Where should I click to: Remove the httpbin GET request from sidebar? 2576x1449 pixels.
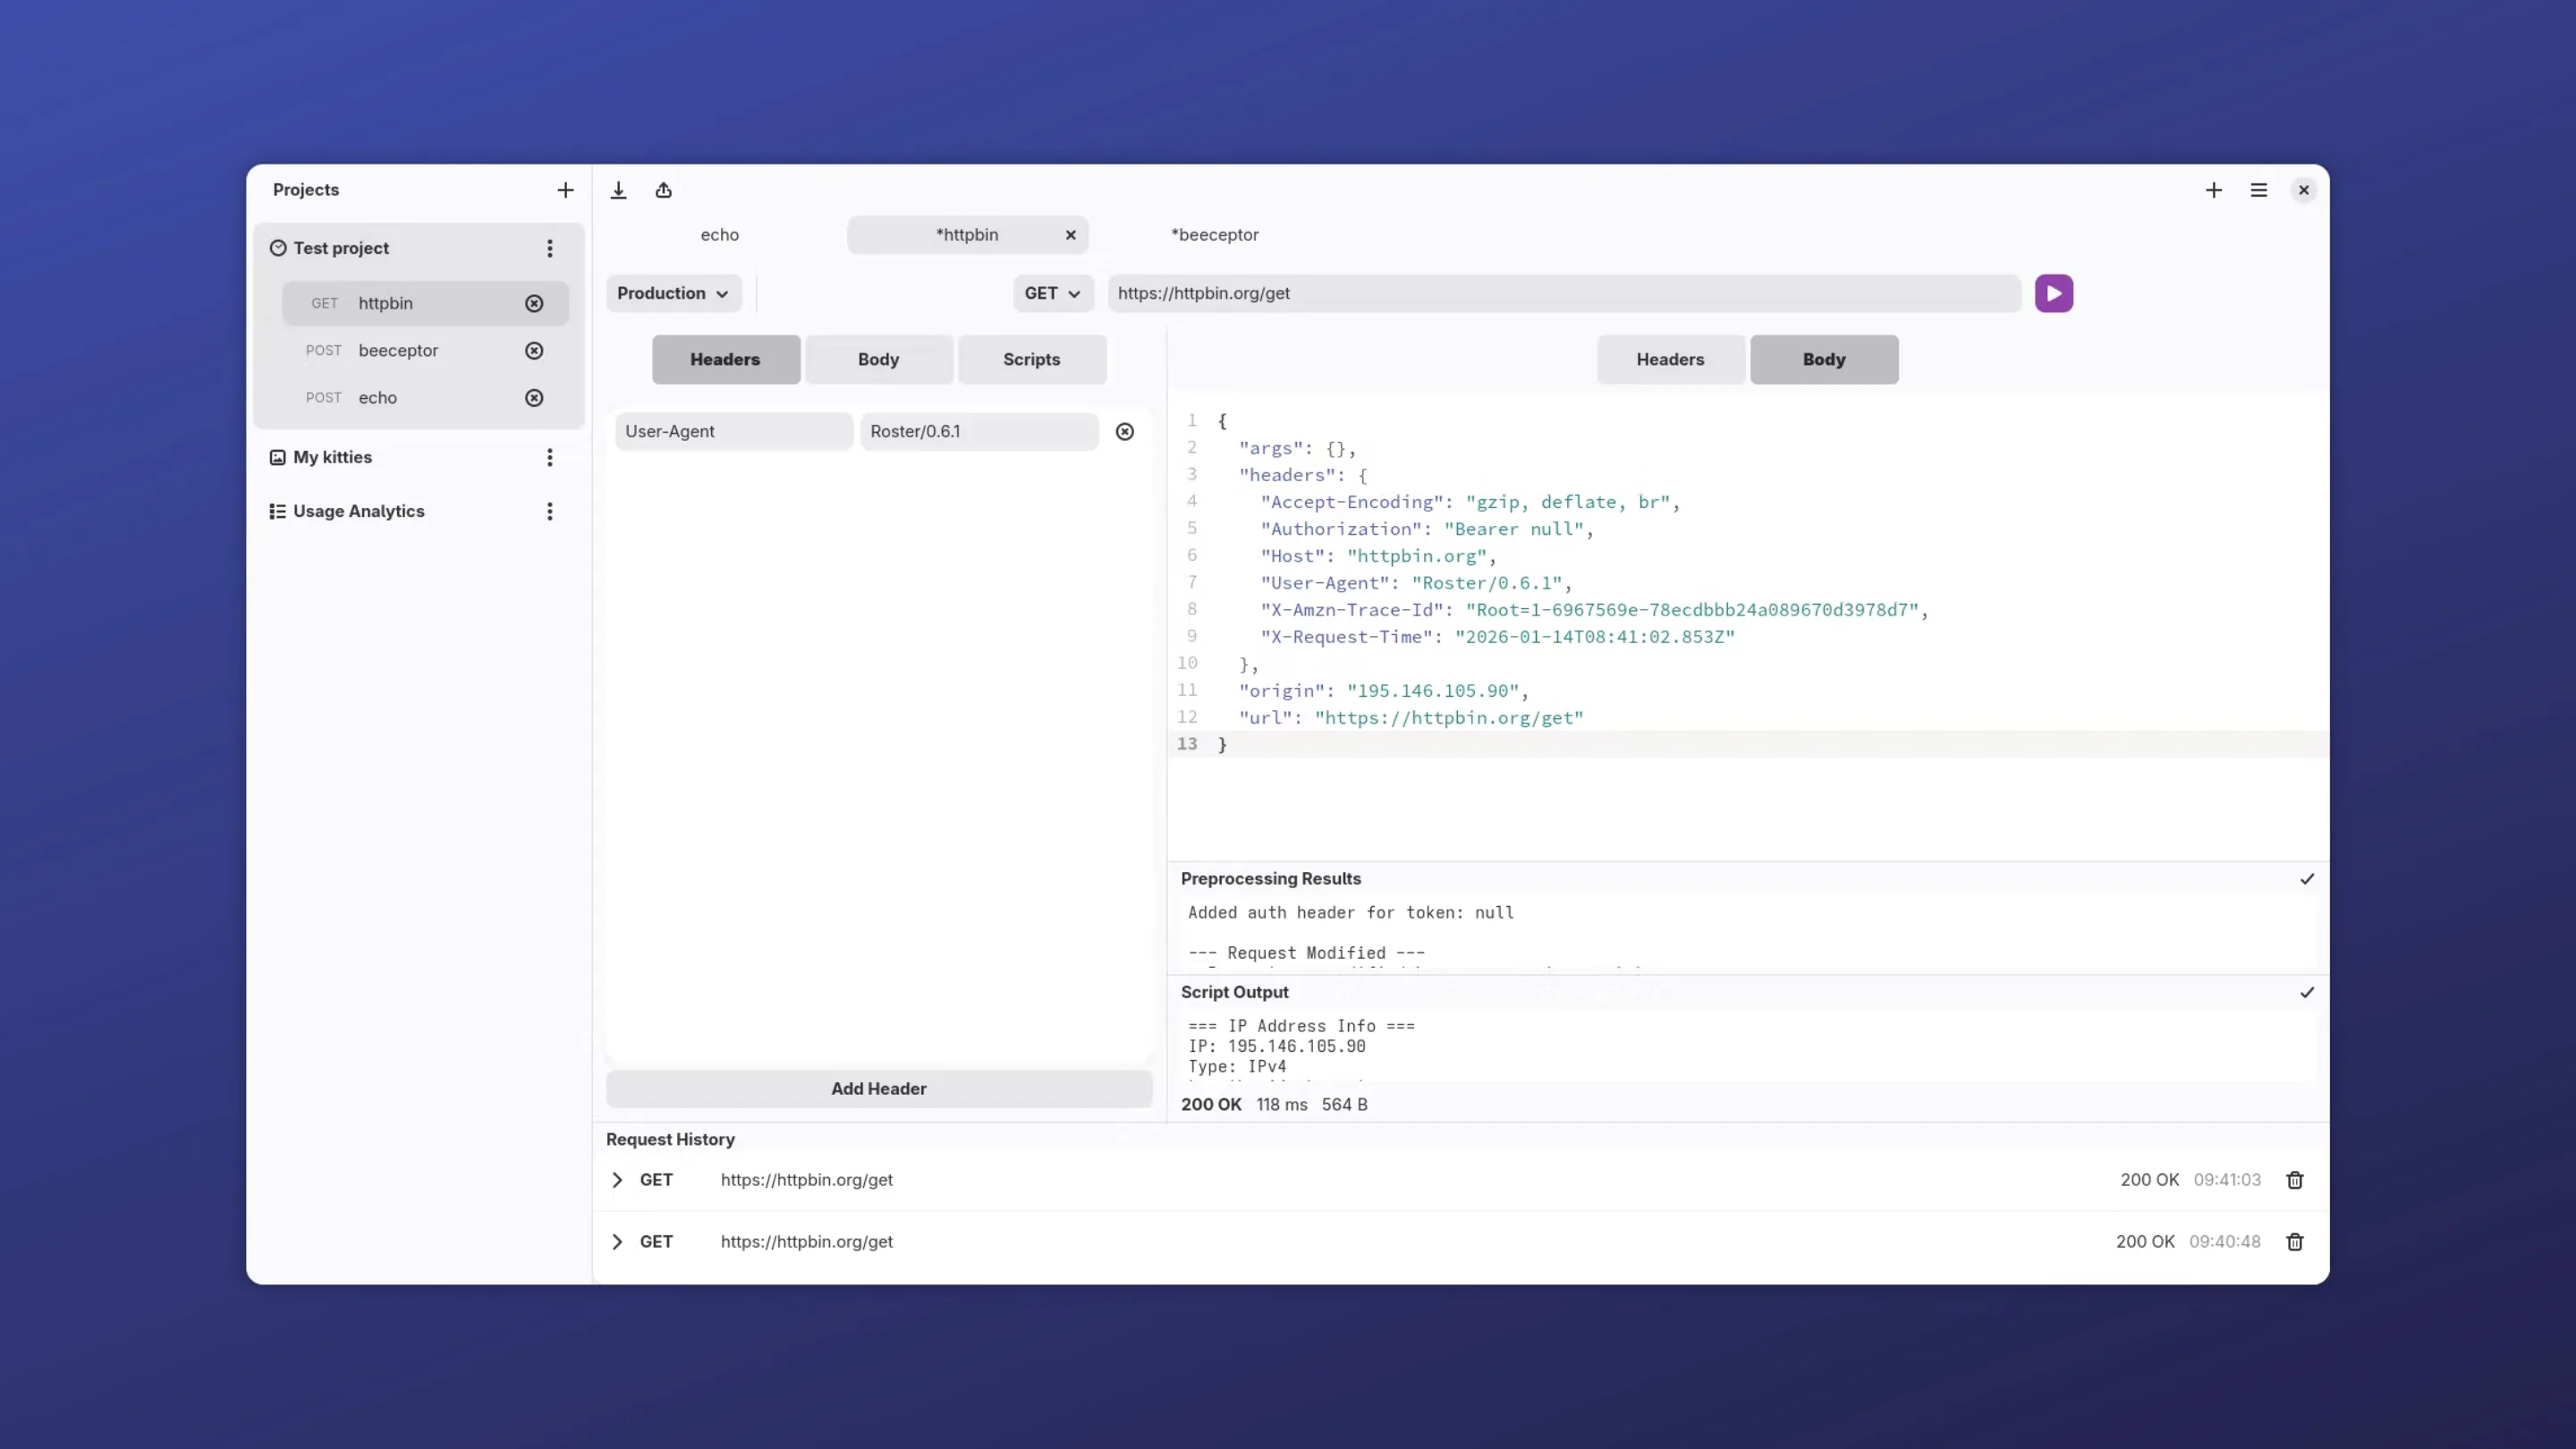[x=534, y=303]
